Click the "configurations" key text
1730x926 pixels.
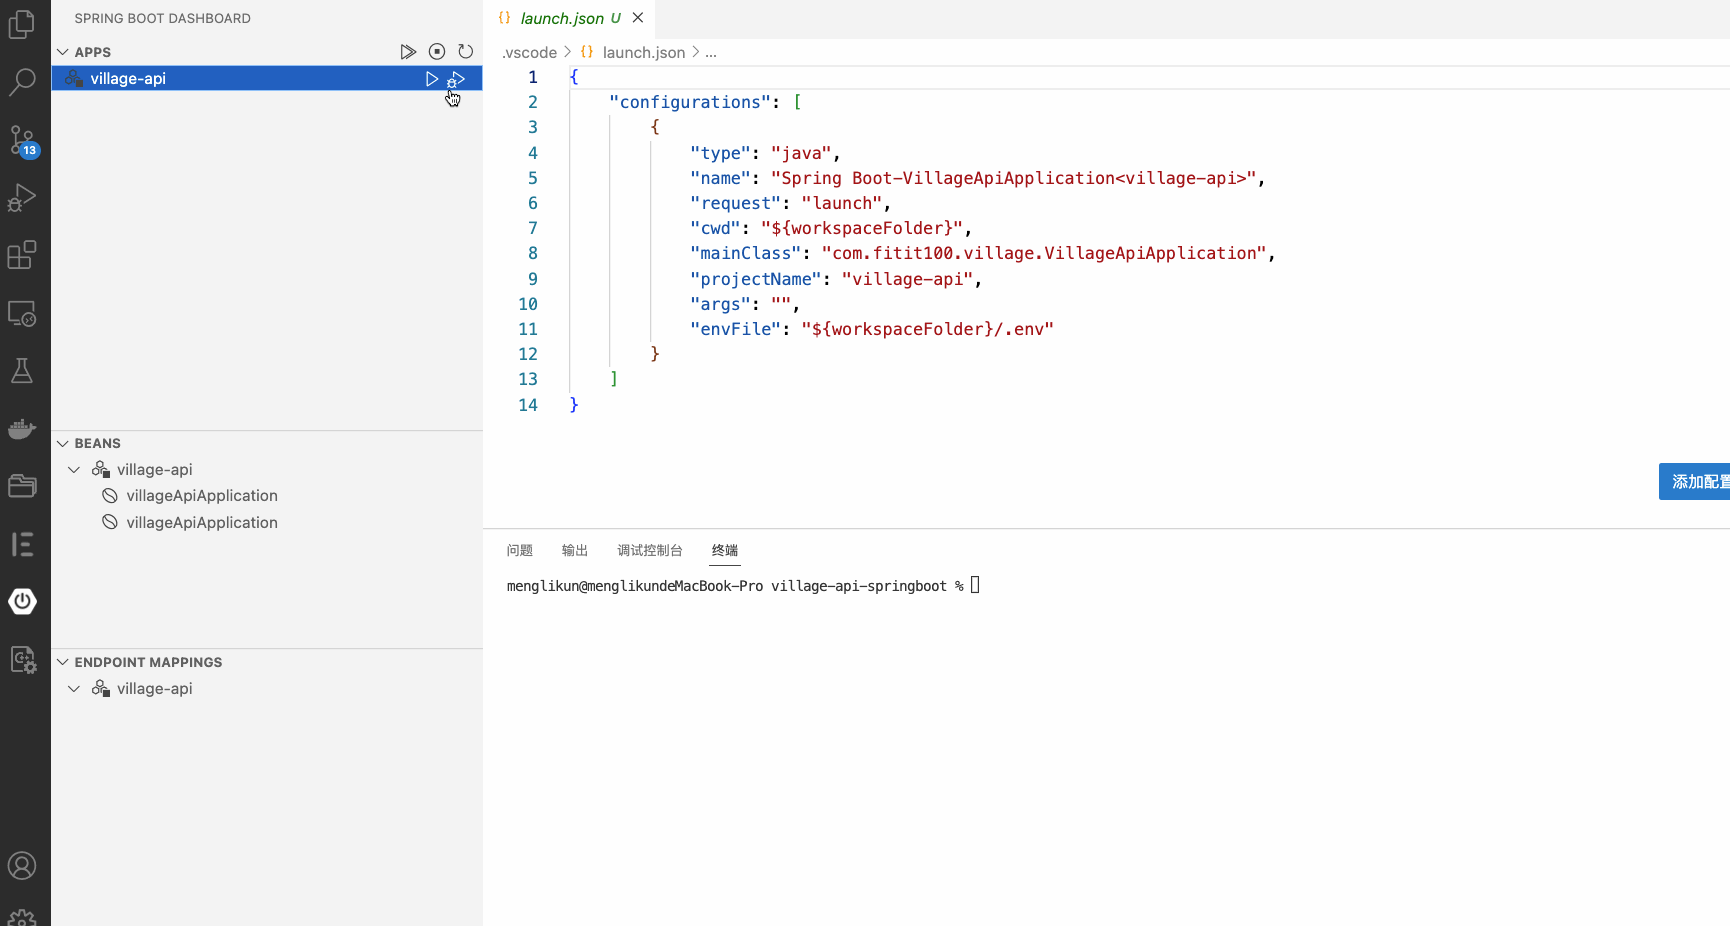(x=690, y=102)
